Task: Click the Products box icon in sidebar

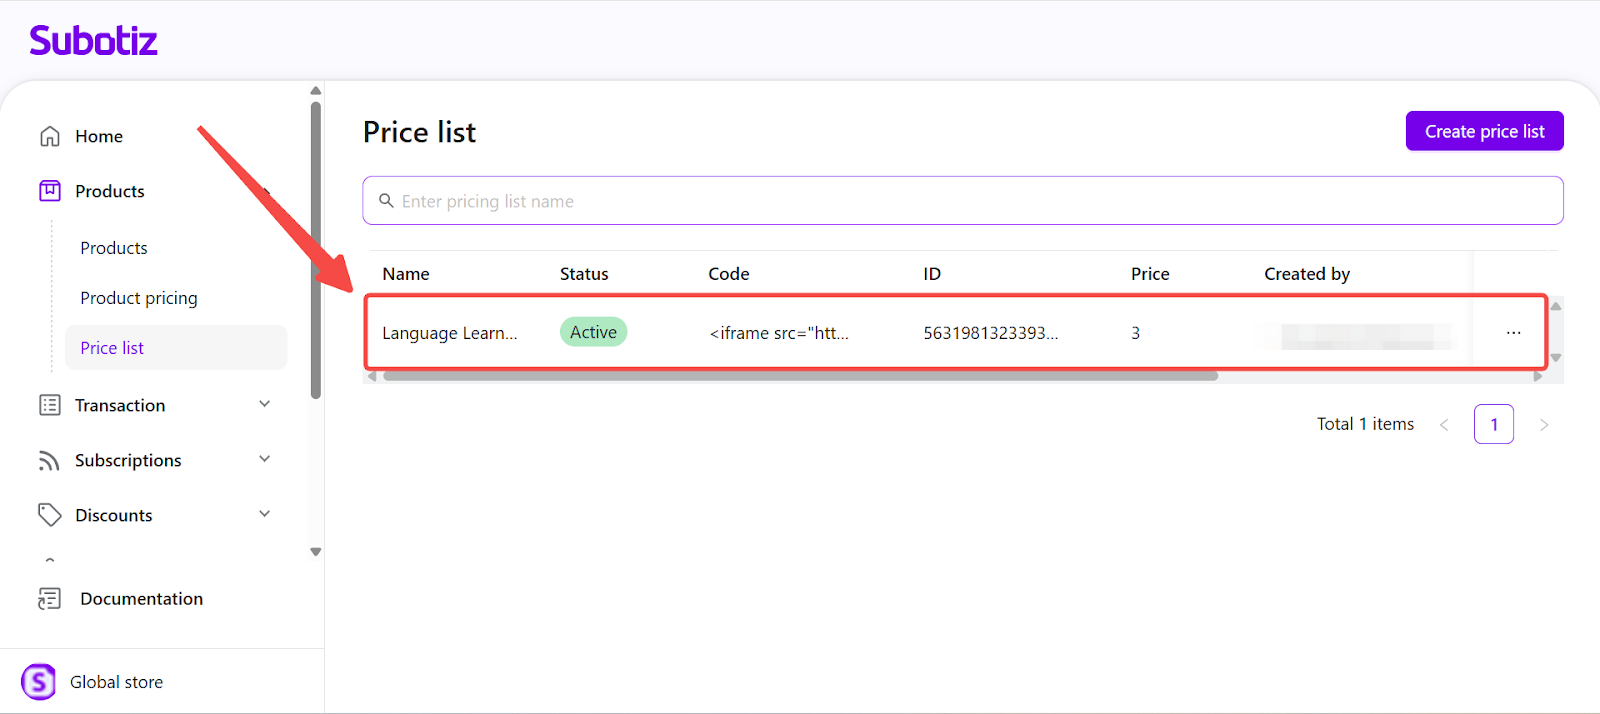Action: coord(50,191)
